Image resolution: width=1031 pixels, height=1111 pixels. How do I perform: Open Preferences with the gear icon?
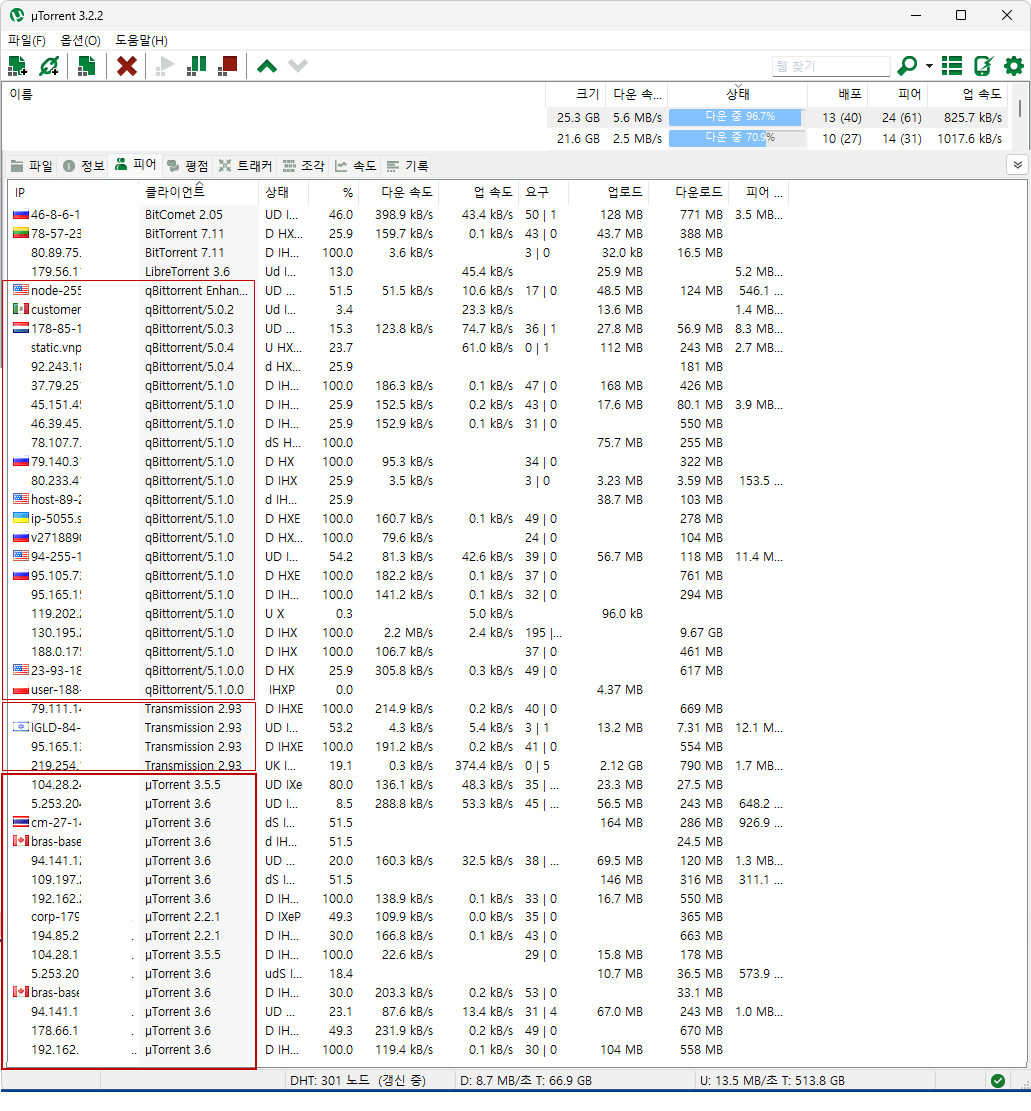[x=1014, y=66]
